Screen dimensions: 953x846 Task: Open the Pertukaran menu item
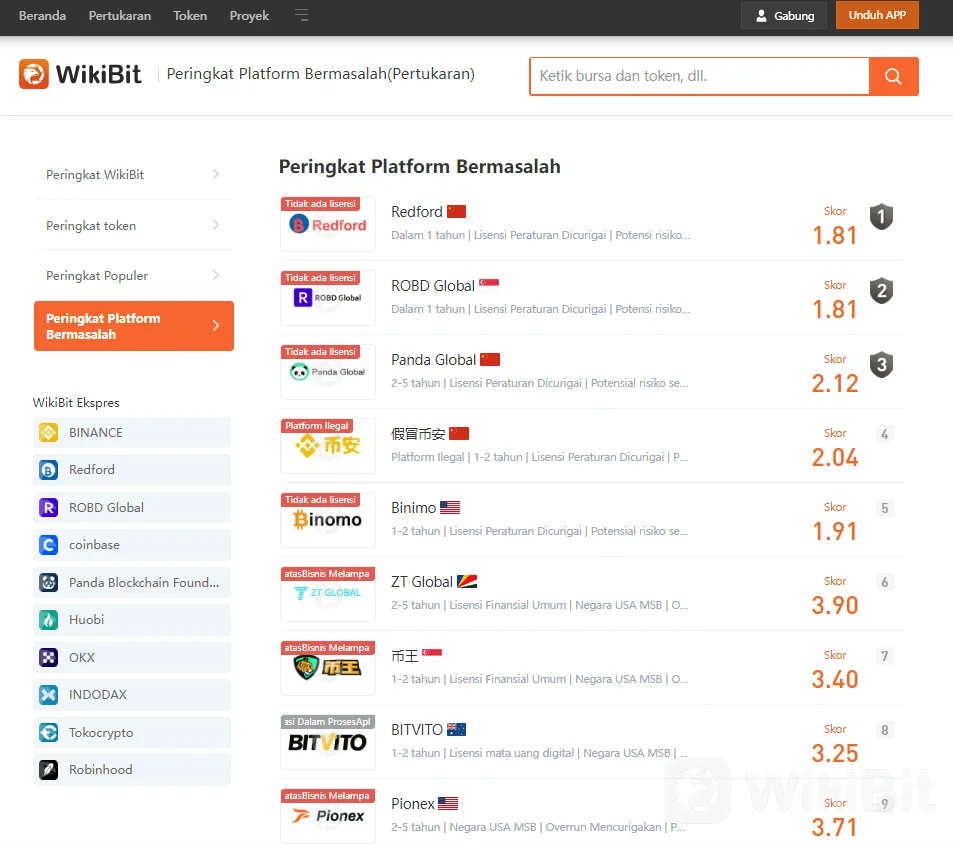click(x=120, y=16)
